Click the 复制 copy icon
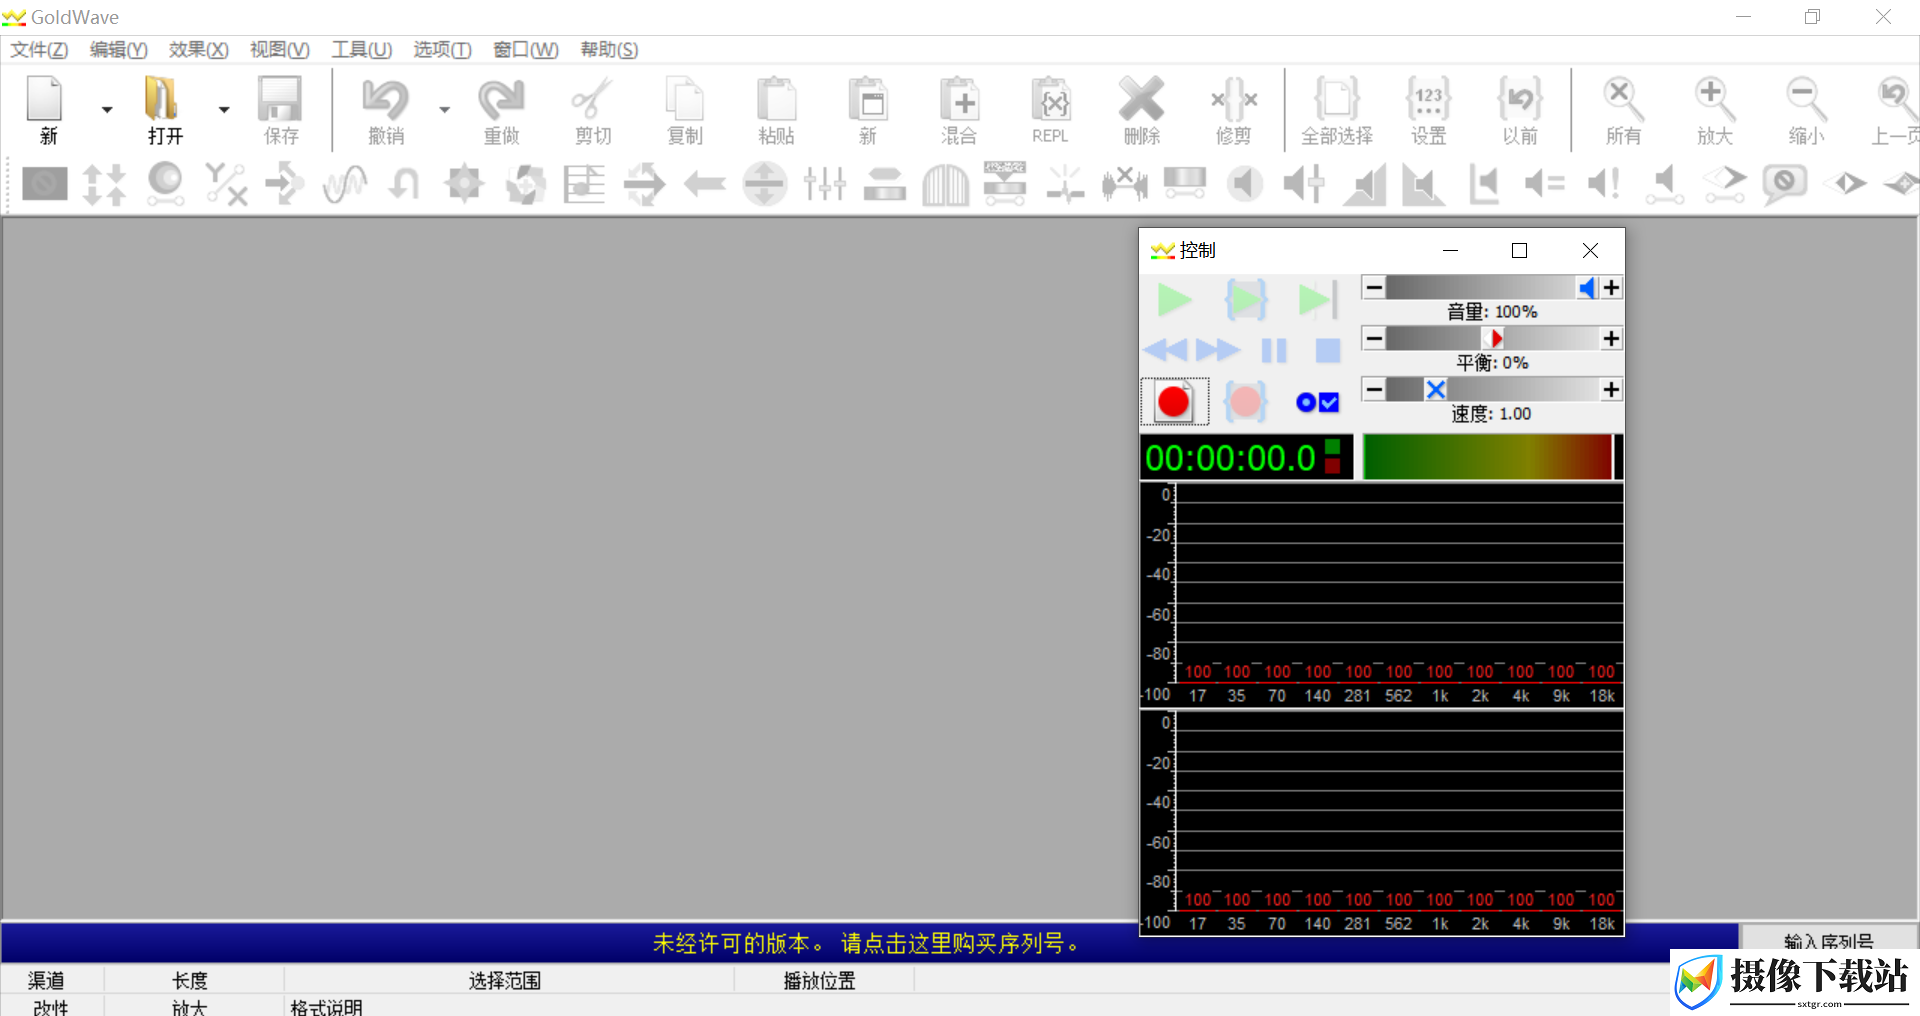 click(685, 109)
